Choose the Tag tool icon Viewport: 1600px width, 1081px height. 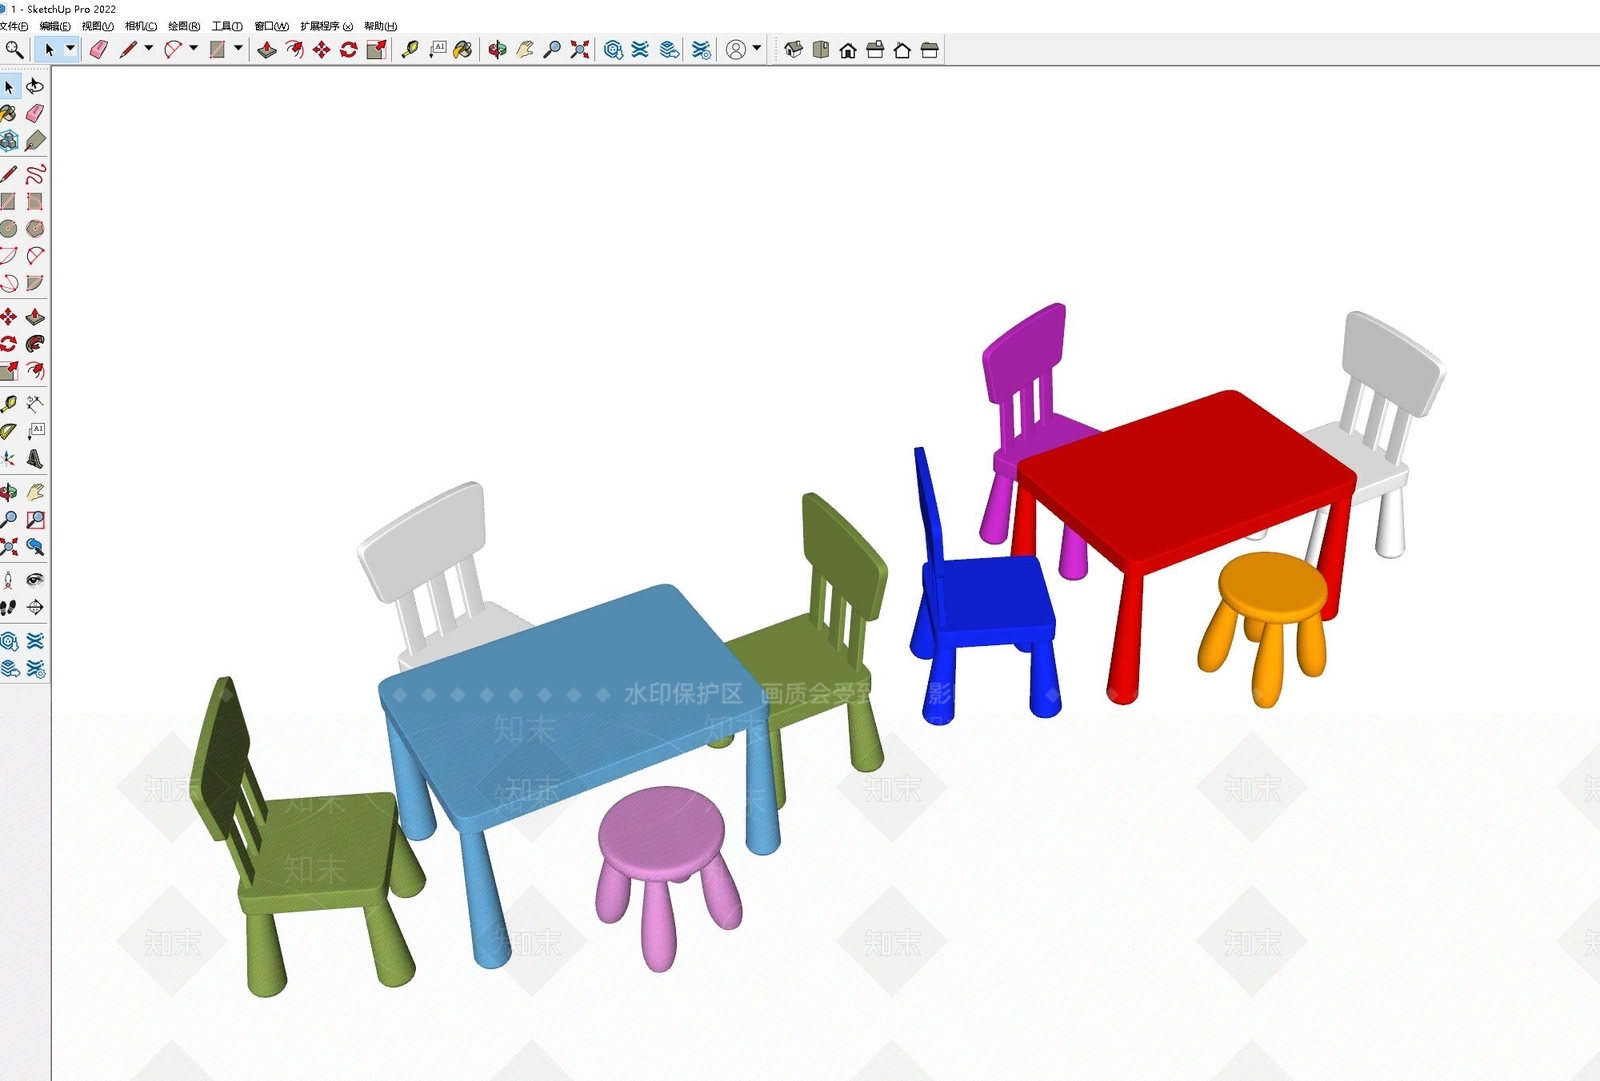point(35,140)
